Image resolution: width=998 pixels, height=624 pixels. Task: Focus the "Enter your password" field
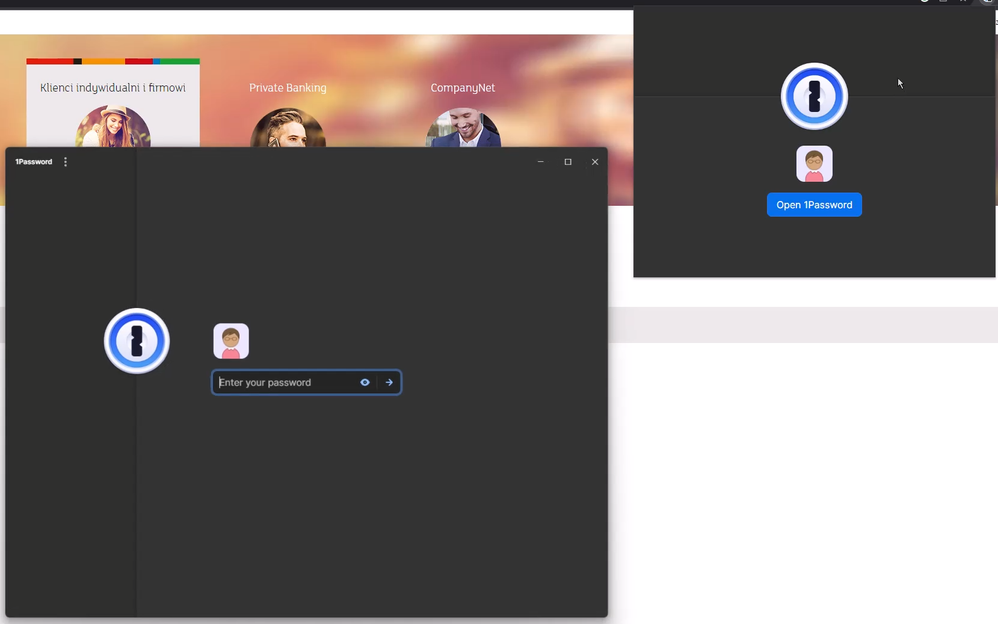pyautogui.click(x=283, y=383)
